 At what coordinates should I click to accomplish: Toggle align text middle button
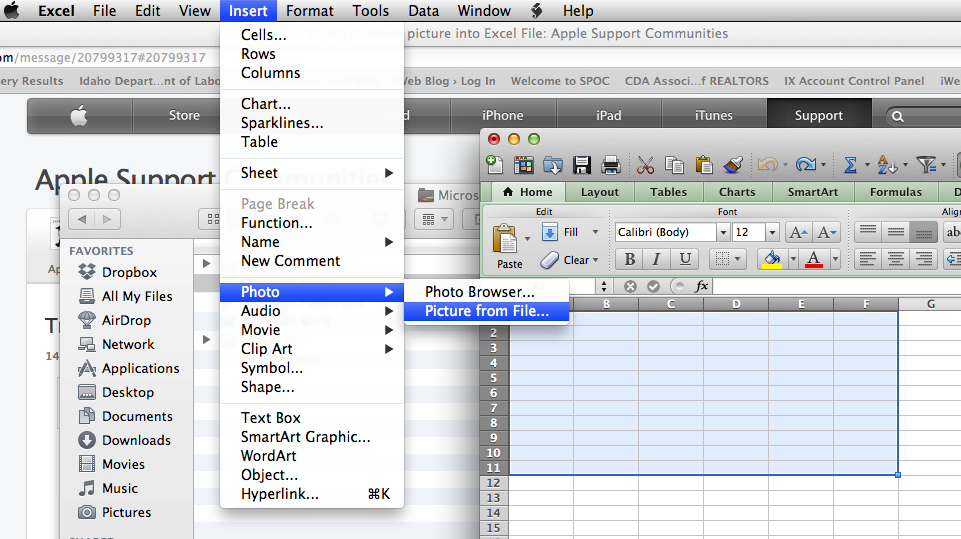895,232
